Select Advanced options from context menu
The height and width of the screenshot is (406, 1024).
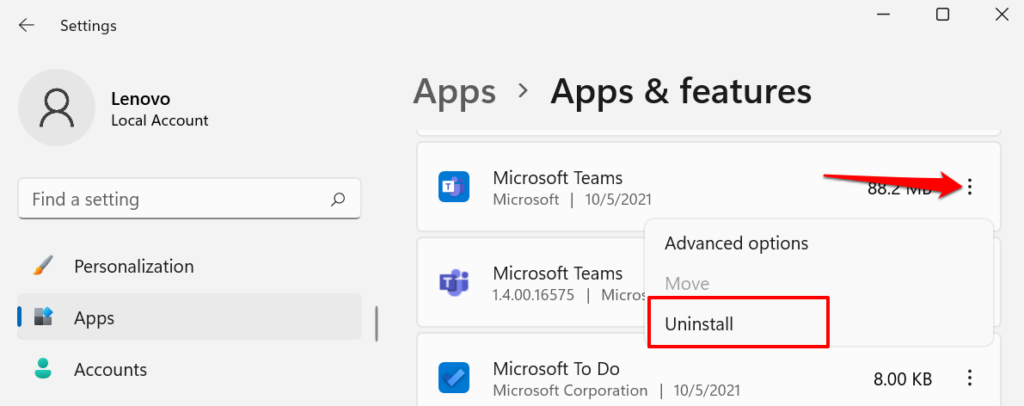tap(736, 243)
